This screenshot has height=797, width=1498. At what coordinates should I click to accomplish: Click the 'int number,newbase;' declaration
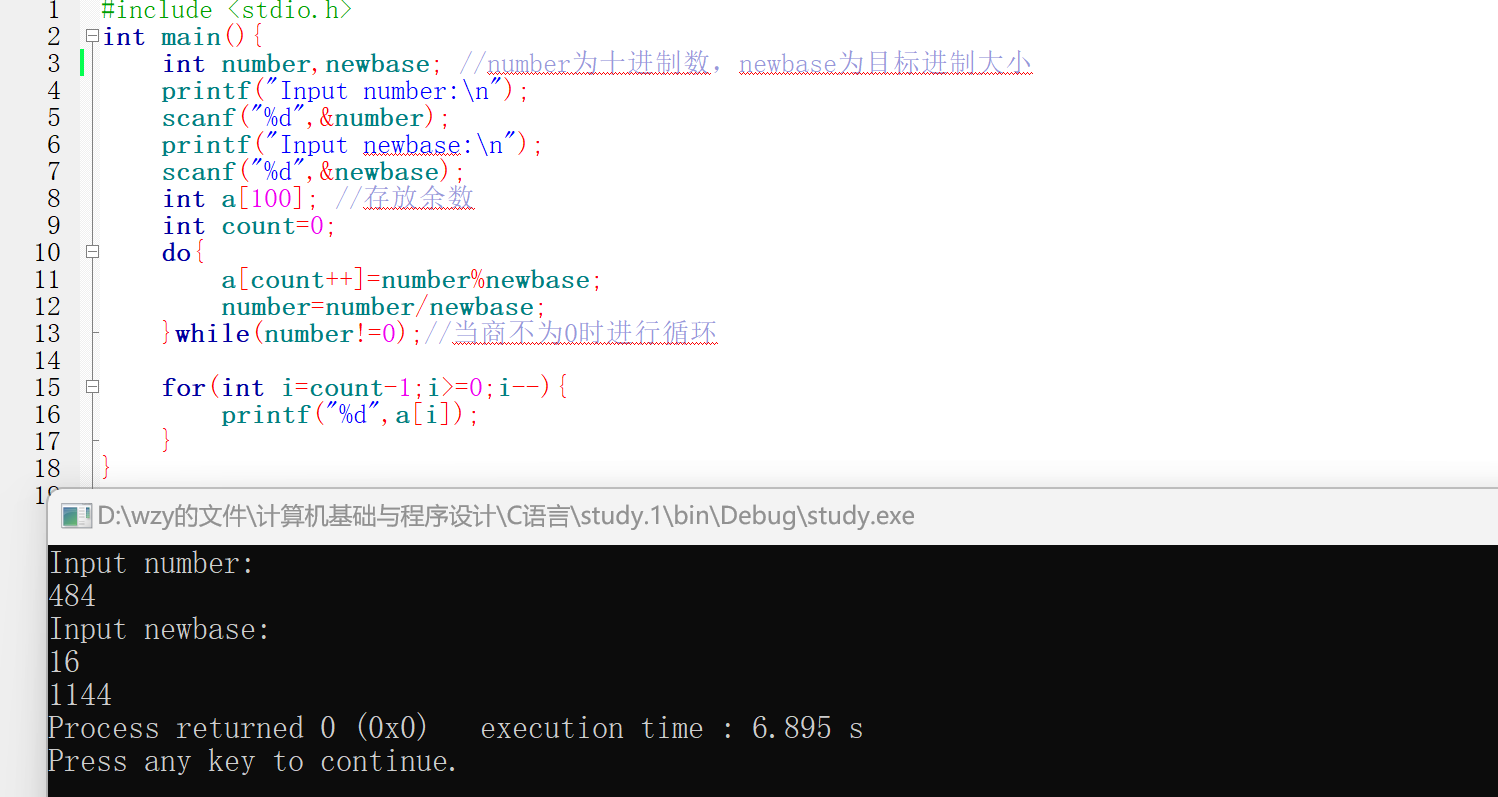click(x=302, y=65)
